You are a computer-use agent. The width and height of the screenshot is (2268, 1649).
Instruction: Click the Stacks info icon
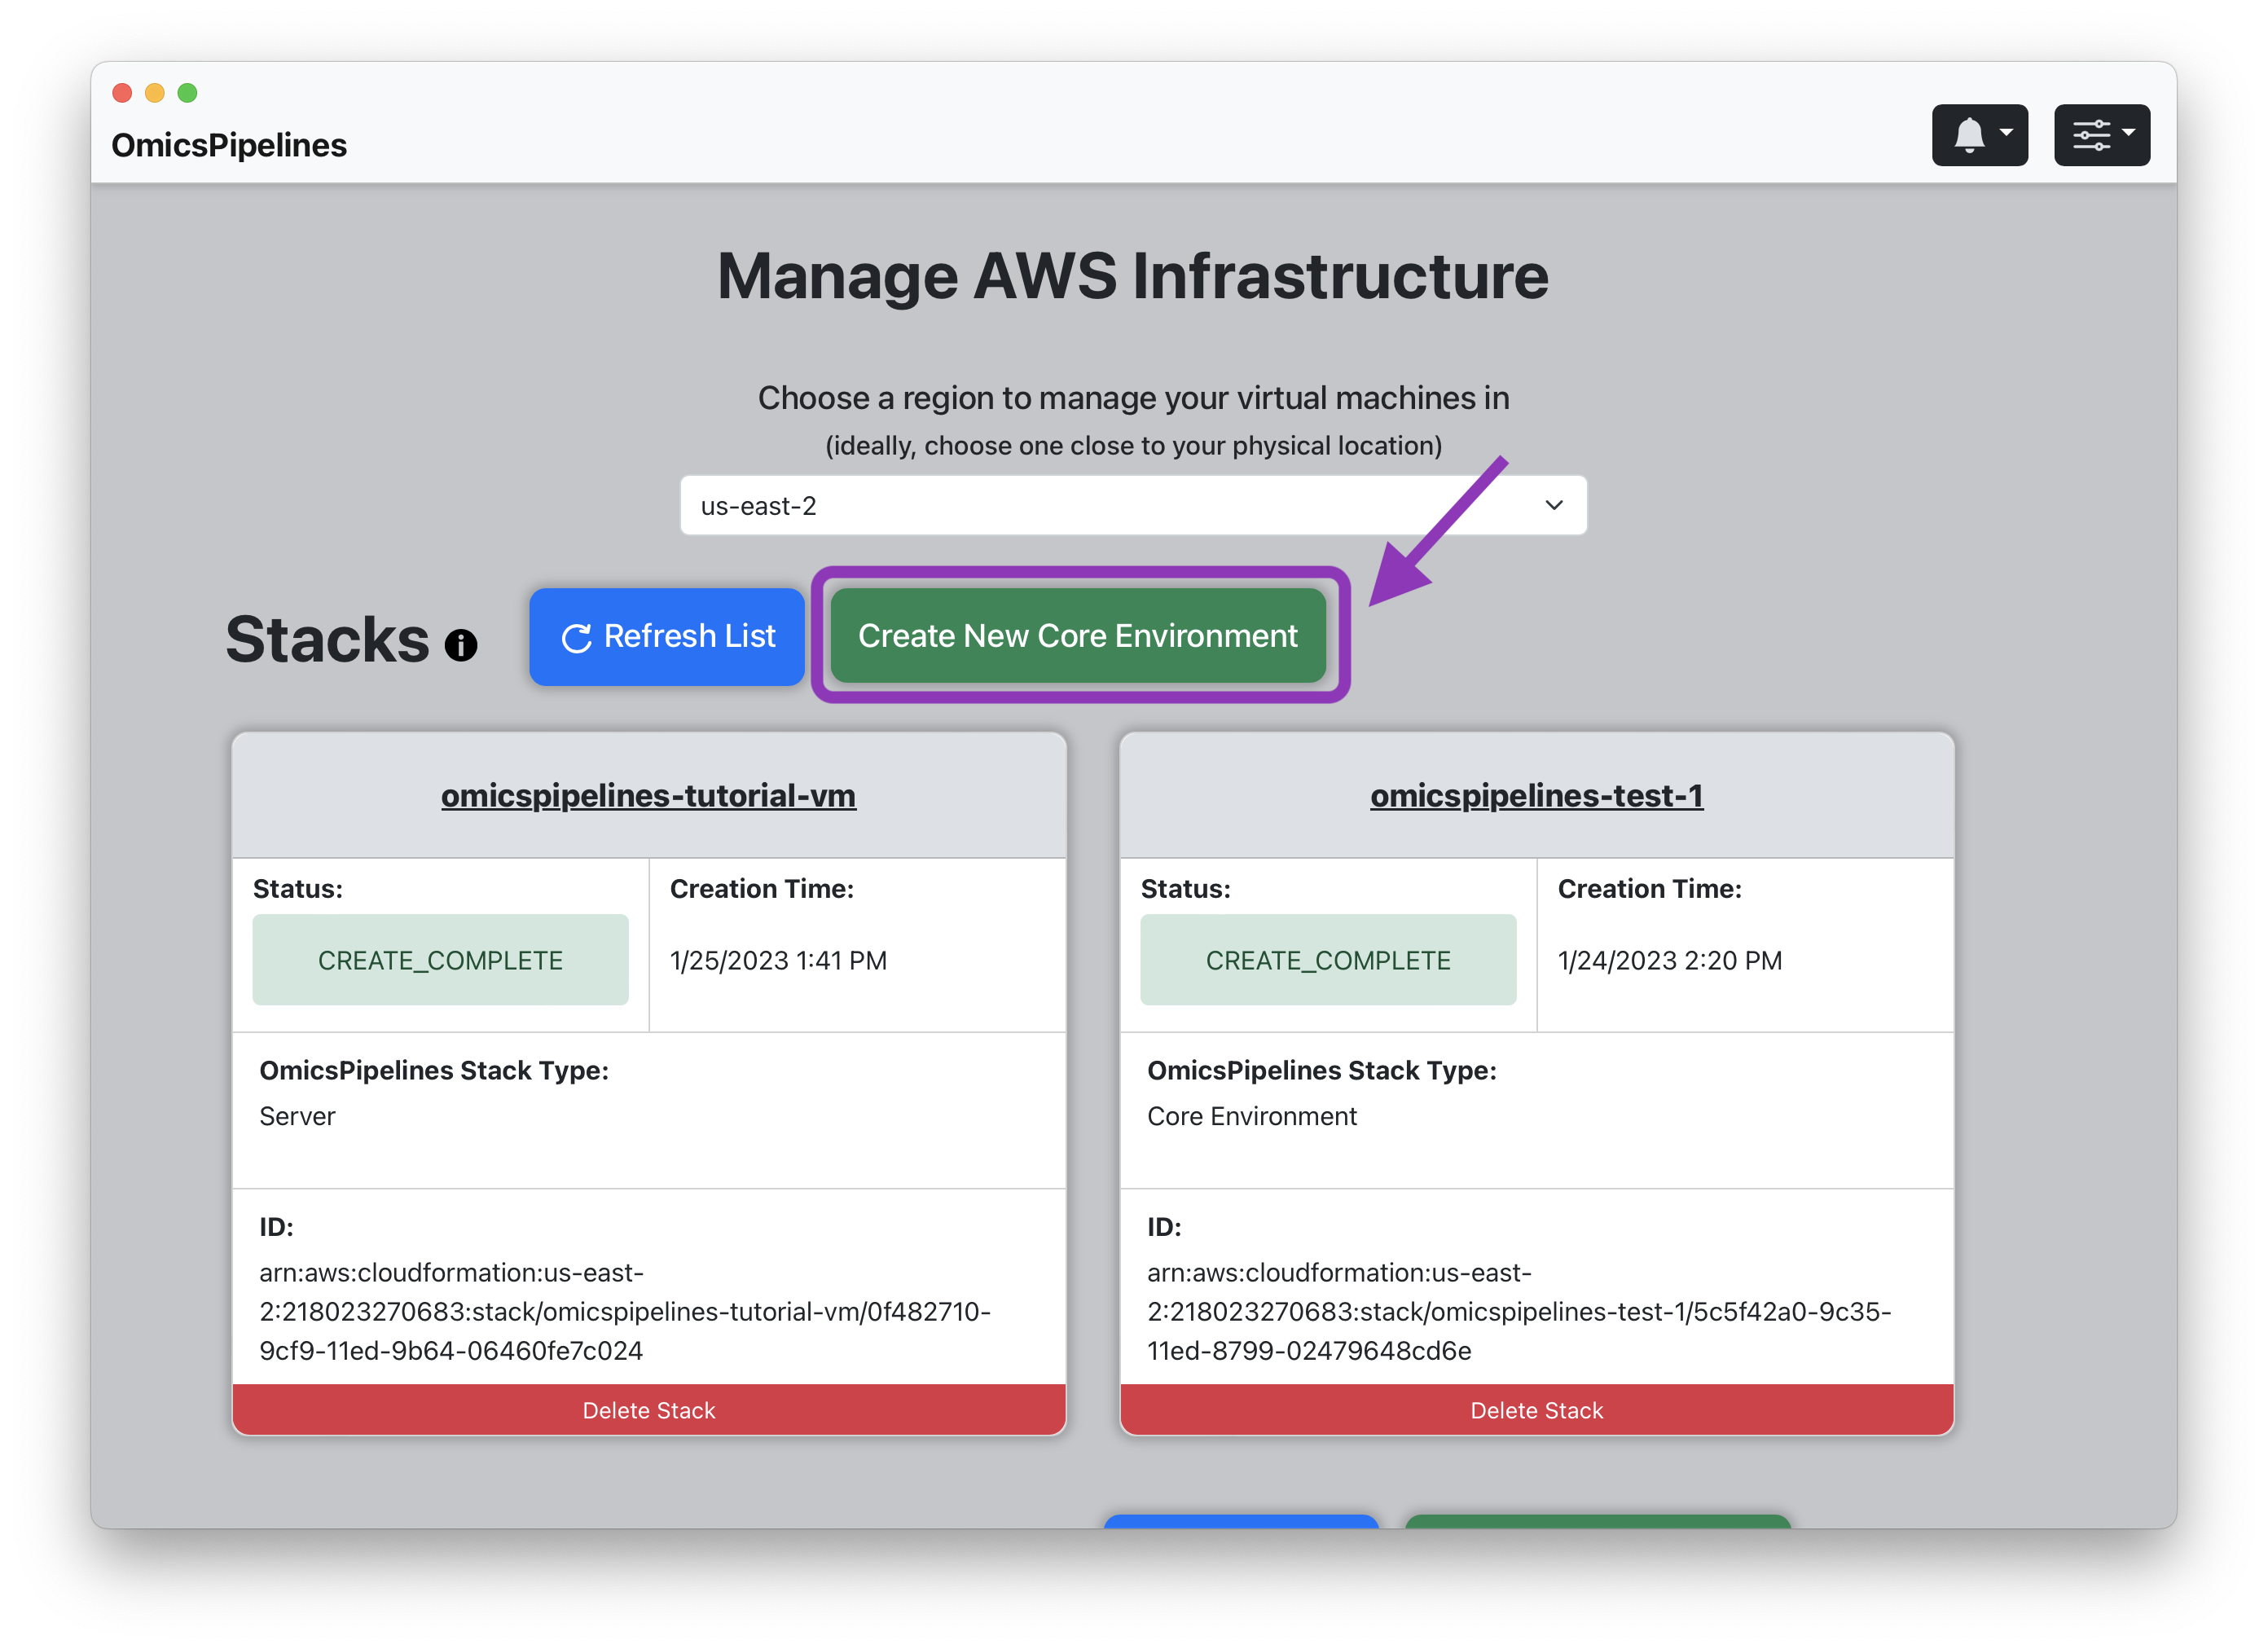coord(461,645)
